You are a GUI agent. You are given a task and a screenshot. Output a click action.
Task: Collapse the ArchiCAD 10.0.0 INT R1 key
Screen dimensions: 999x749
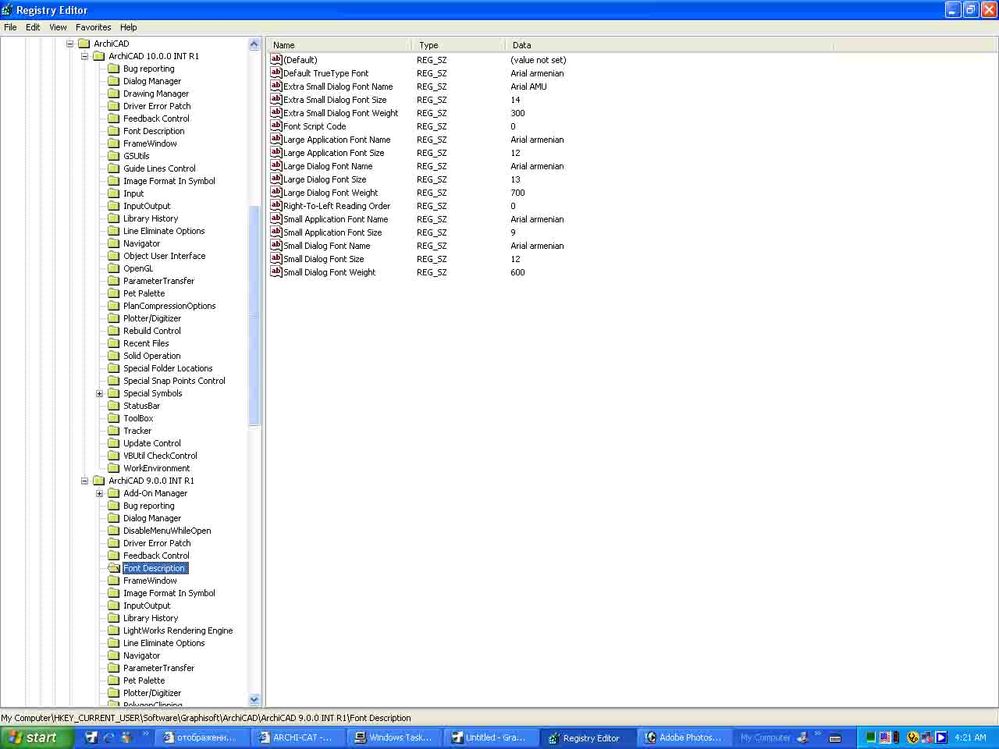(x=85, y=56)
